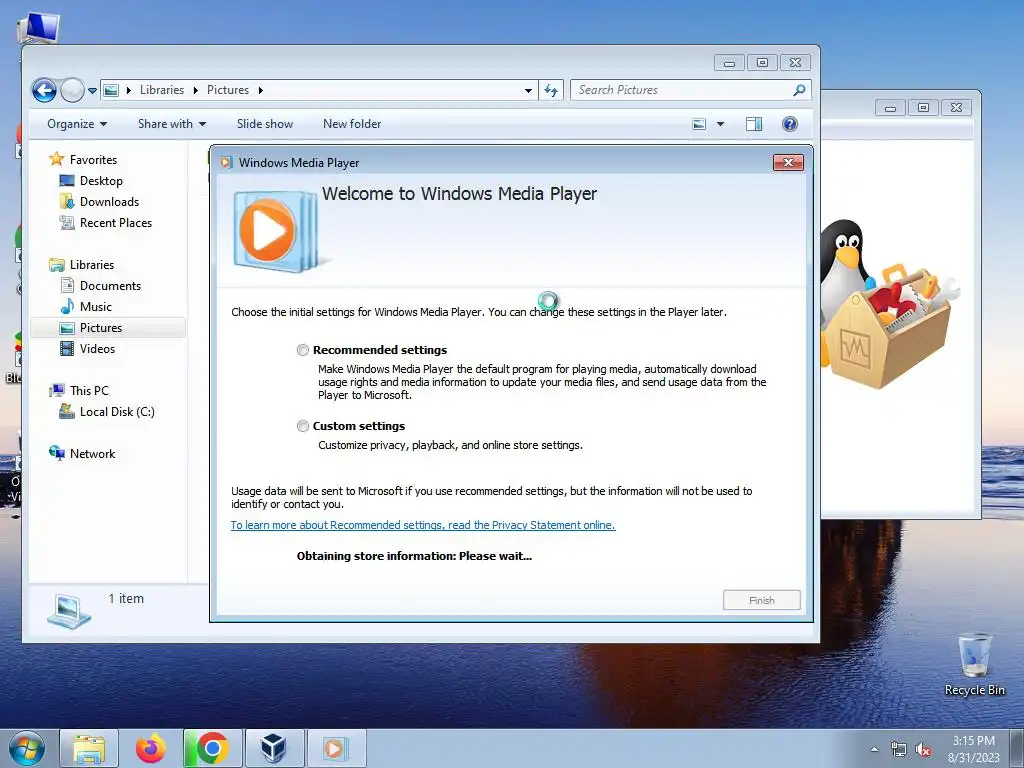Click the Local Disk drive icon
1024x768 pixels.
[67, 411]
